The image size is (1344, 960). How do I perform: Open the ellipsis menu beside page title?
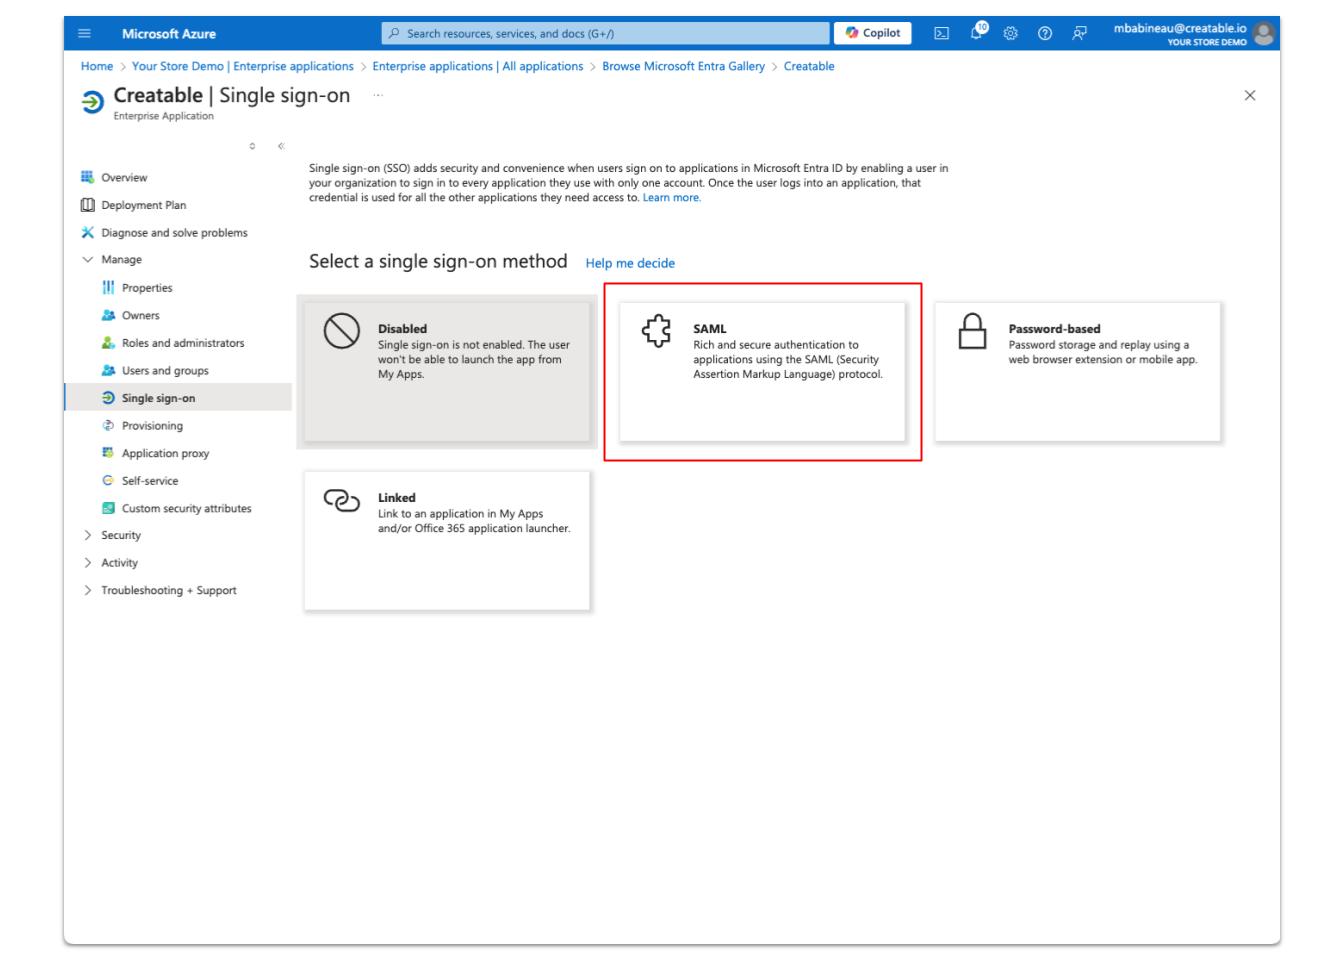click(x=377, y=95)
